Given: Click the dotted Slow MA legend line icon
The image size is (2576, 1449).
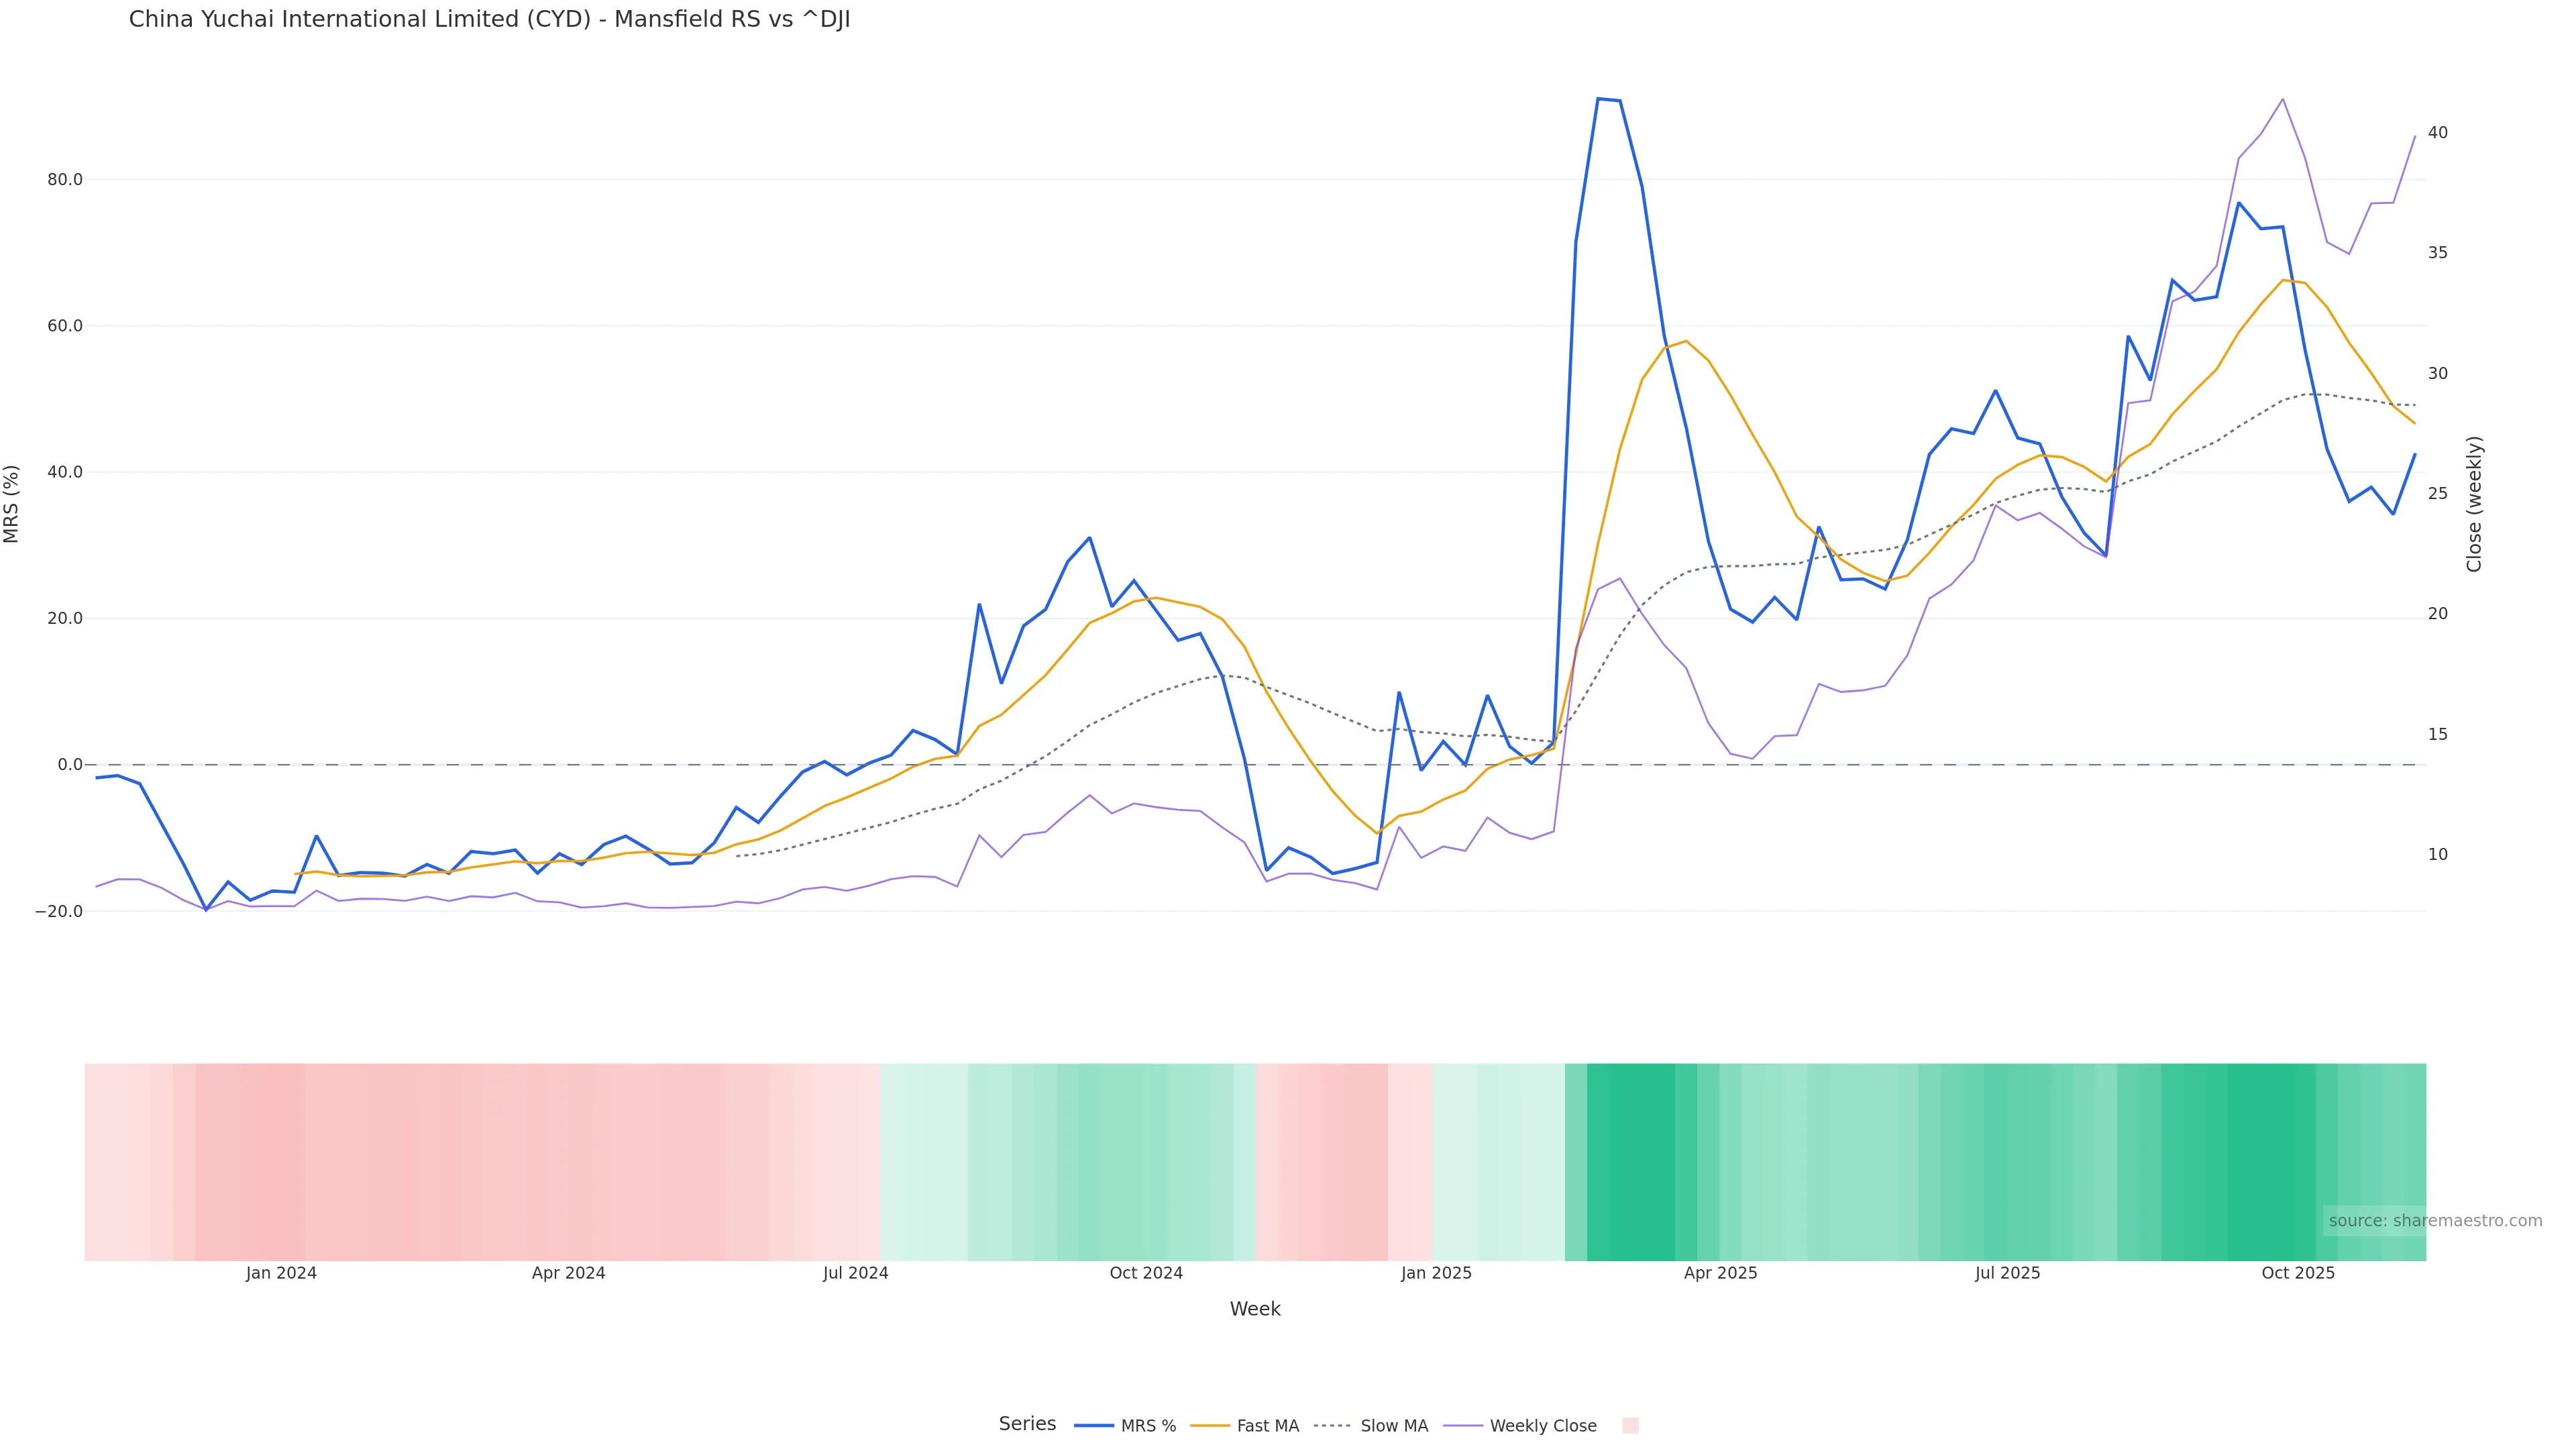Looking at the screenshot, I should 1332,1426.
